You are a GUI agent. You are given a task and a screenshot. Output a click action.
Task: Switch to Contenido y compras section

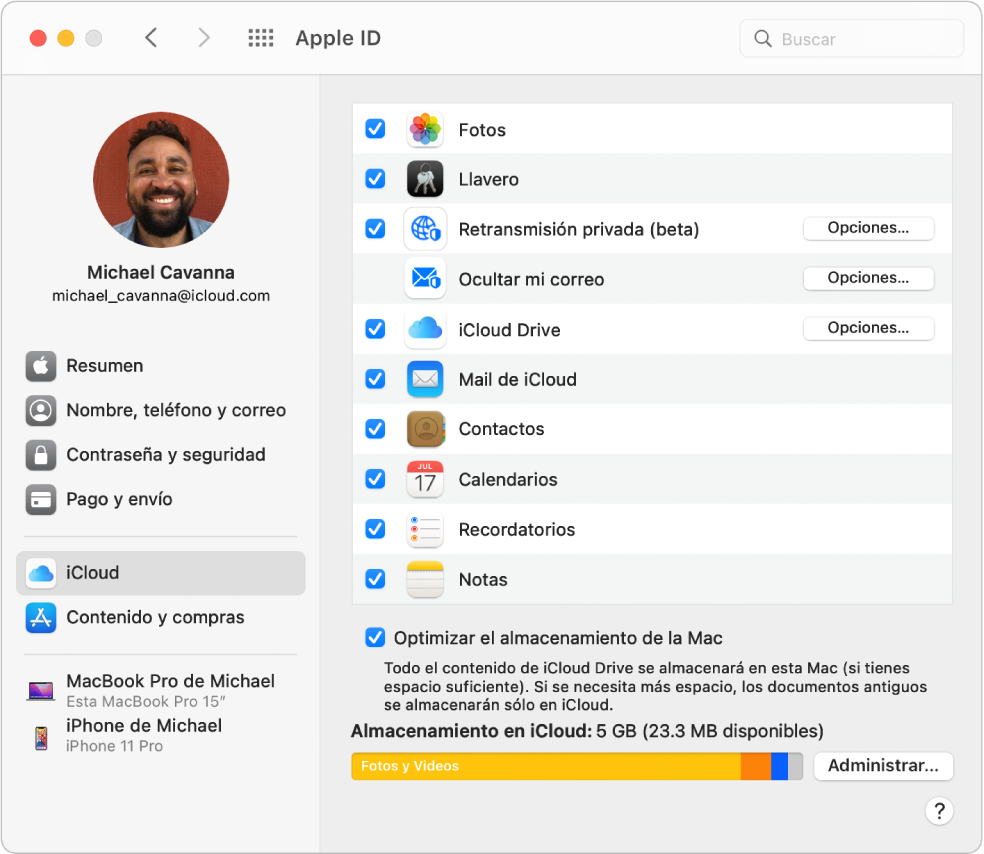click(x=155, y=618)
